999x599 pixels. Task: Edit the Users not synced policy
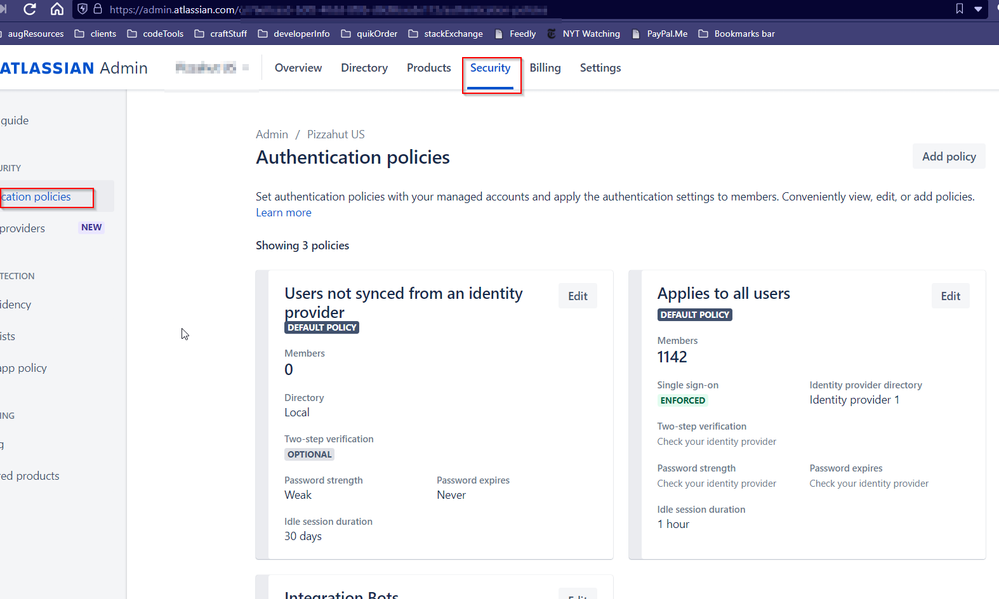577,296
